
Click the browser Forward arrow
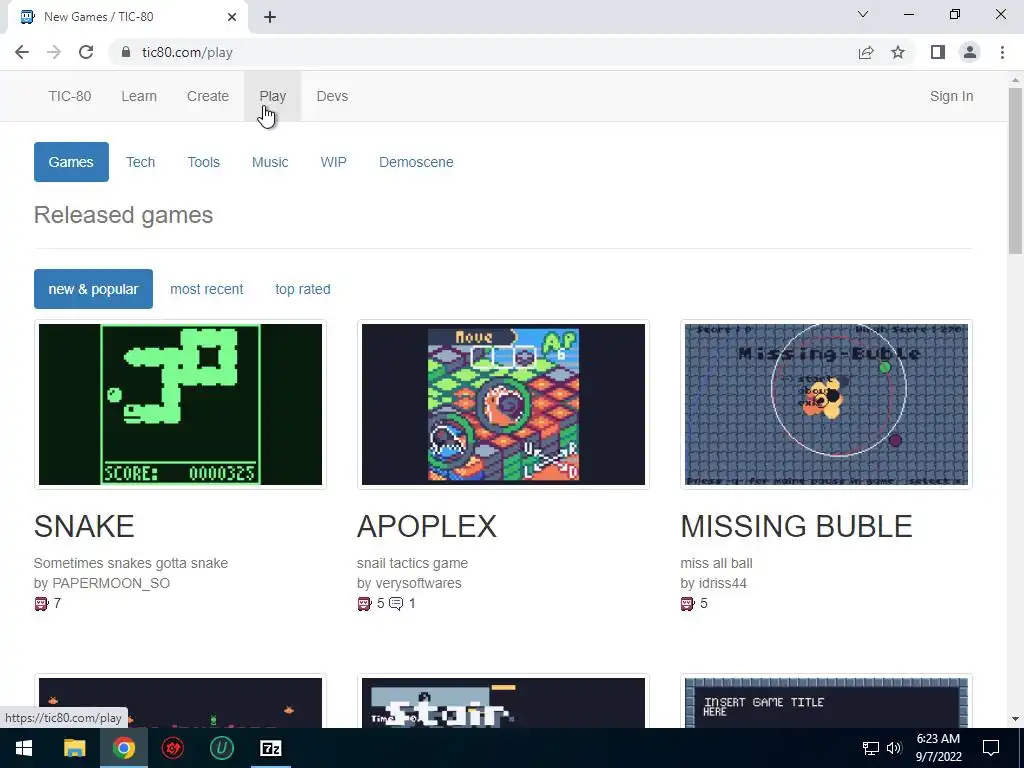click(x=54, y=52)
